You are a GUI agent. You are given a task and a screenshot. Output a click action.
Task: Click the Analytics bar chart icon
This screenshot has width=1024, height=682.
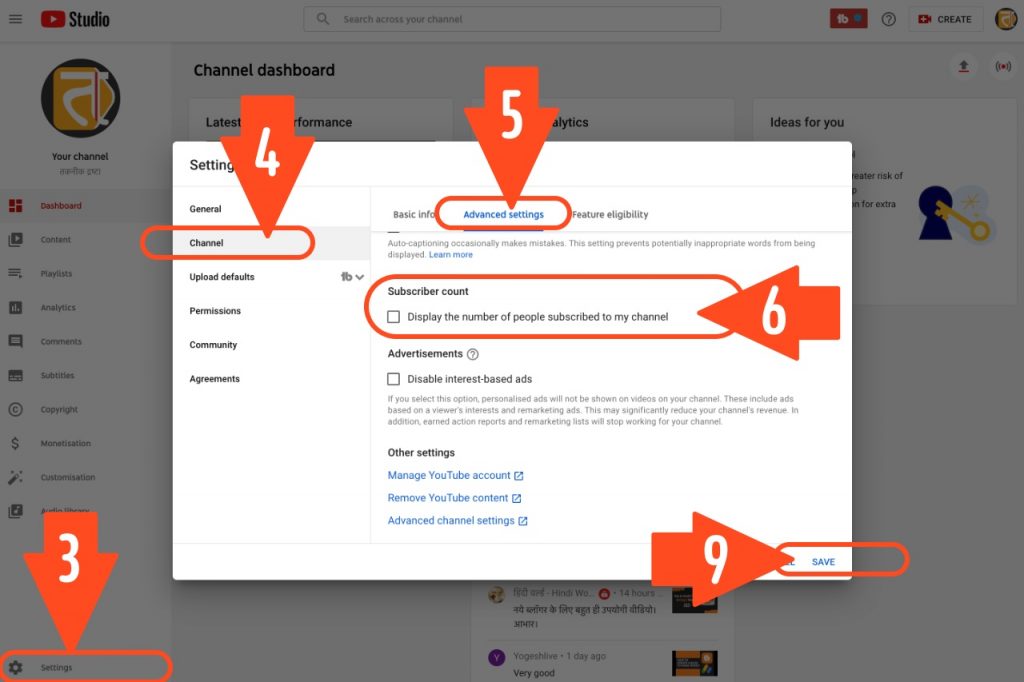16,307
